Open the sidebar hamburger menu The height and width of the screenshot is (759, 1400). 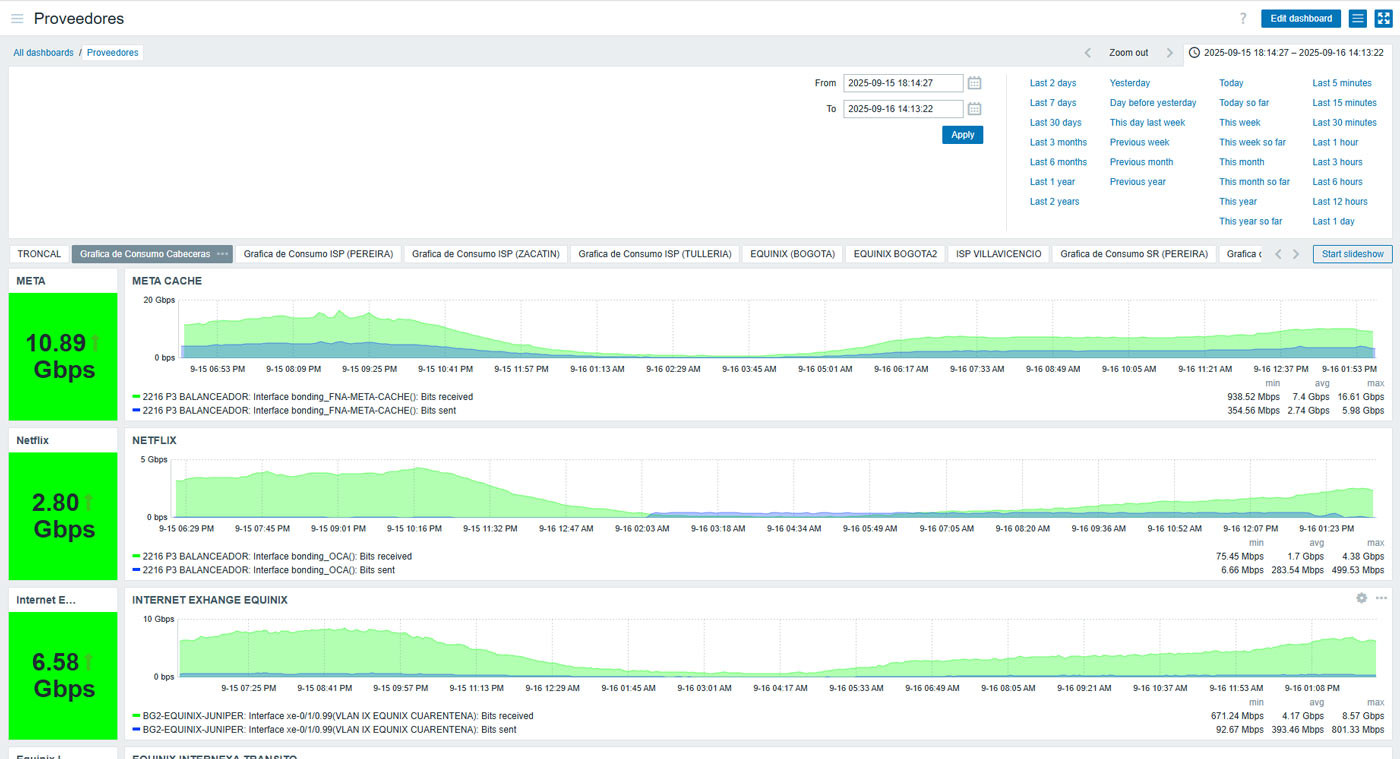[x=17, y=19]
